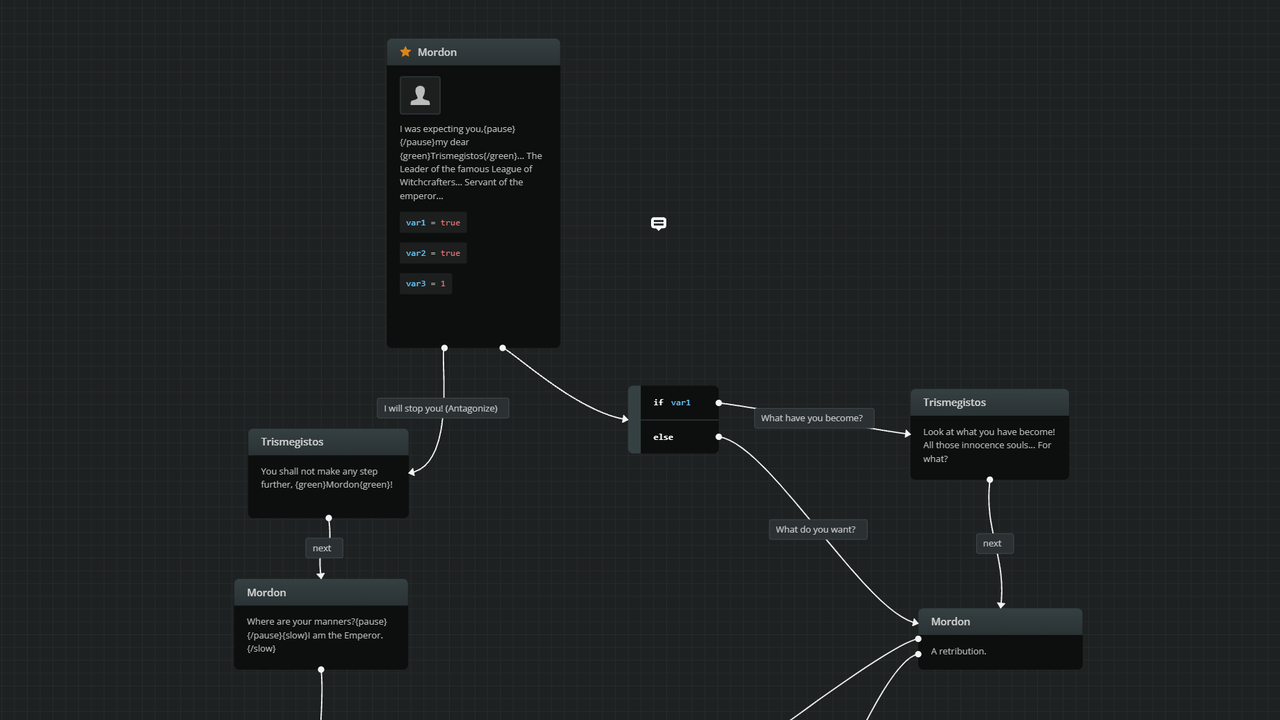The height and width of the screenshot is (720, 1280).
Task: Select the 'I will stop you! (Antagonize)' link label
Action: 443,408
